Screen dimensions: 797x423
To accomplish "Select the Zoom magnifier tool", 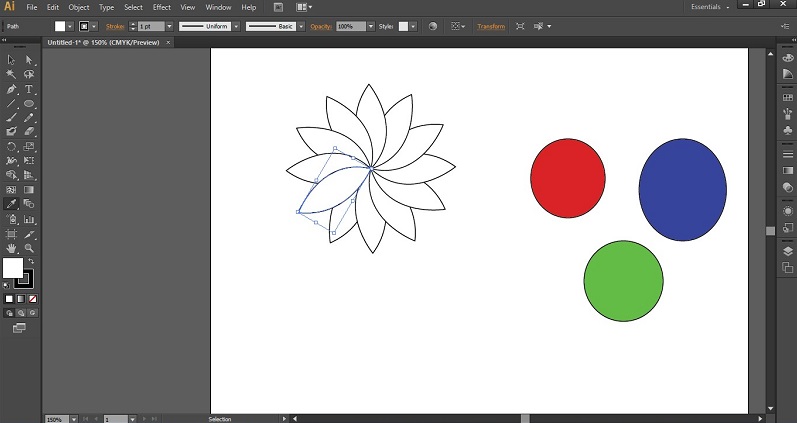I will coord(29,247).
